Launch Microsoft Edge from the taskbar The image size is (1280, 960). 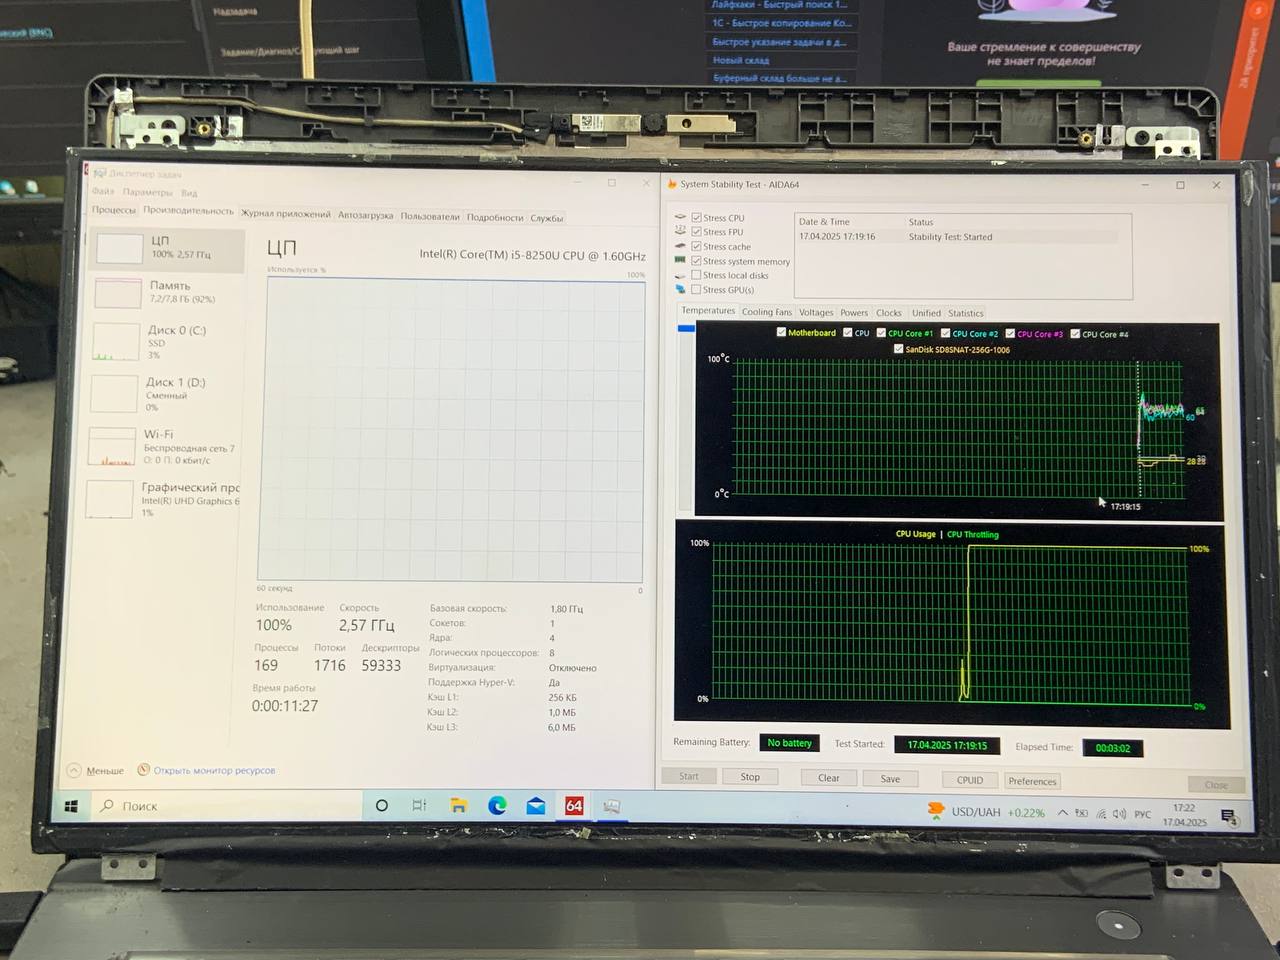[497, 806]
